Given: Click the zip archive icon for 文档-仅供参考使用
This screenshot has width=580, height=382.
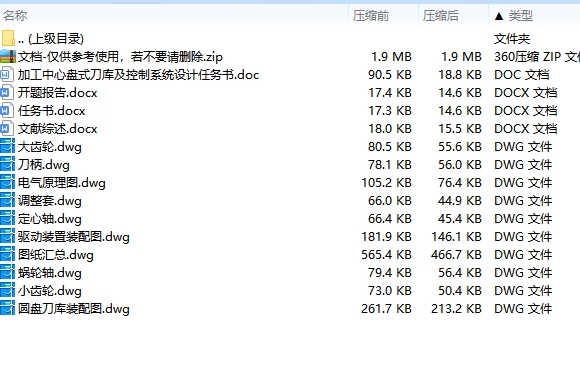Looking at the screenshot, I should [8, 57].
